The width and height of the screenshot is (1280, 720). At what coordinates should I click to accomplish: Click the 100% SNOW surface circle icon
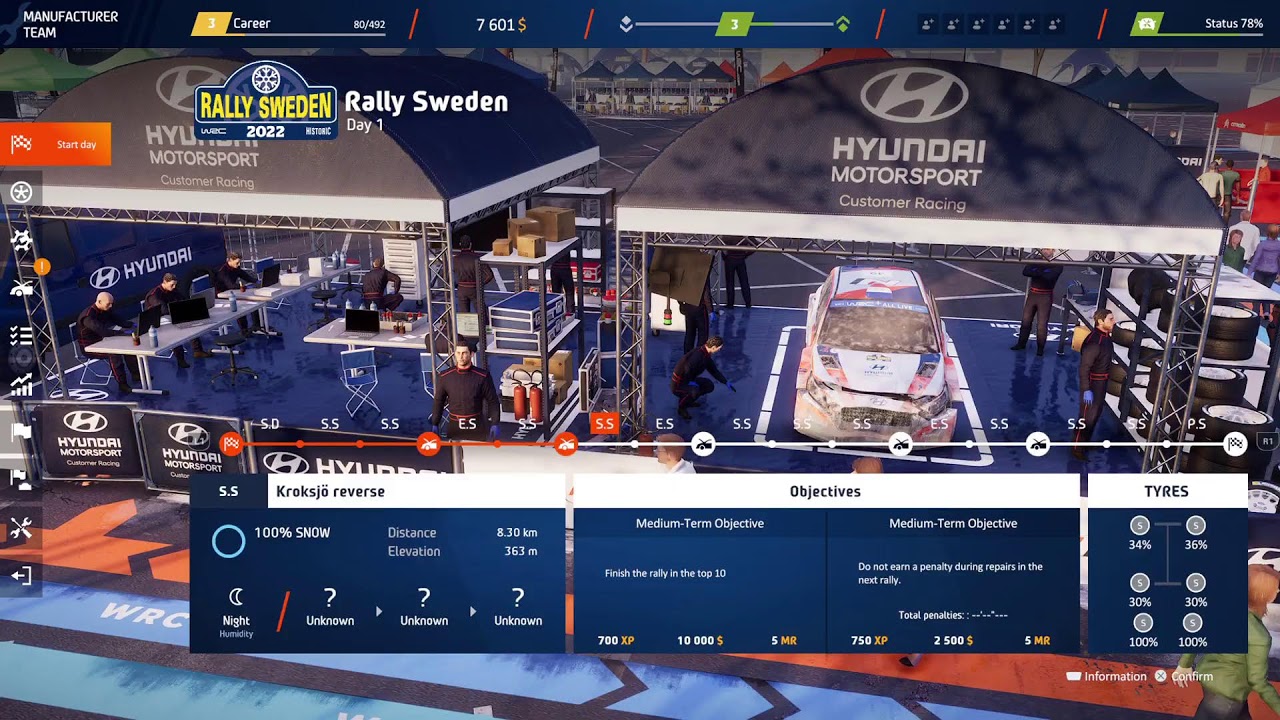[228, 541]
